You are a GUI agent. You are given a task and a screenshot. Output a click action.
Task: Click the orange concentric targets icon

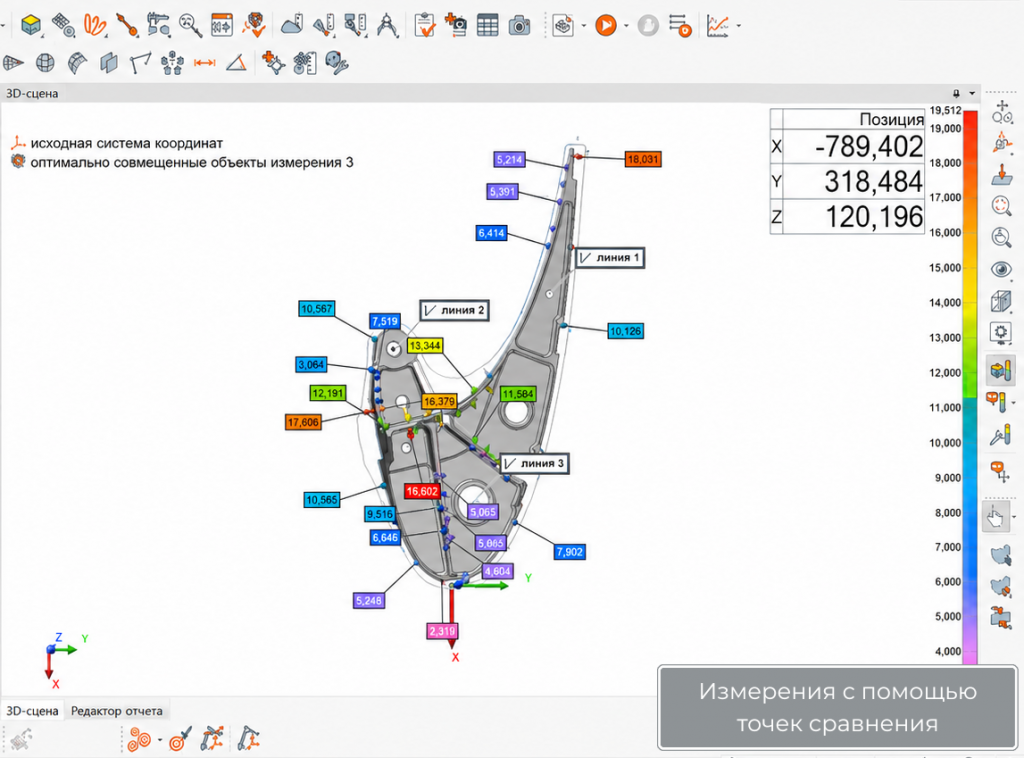[x=139, y=740]
